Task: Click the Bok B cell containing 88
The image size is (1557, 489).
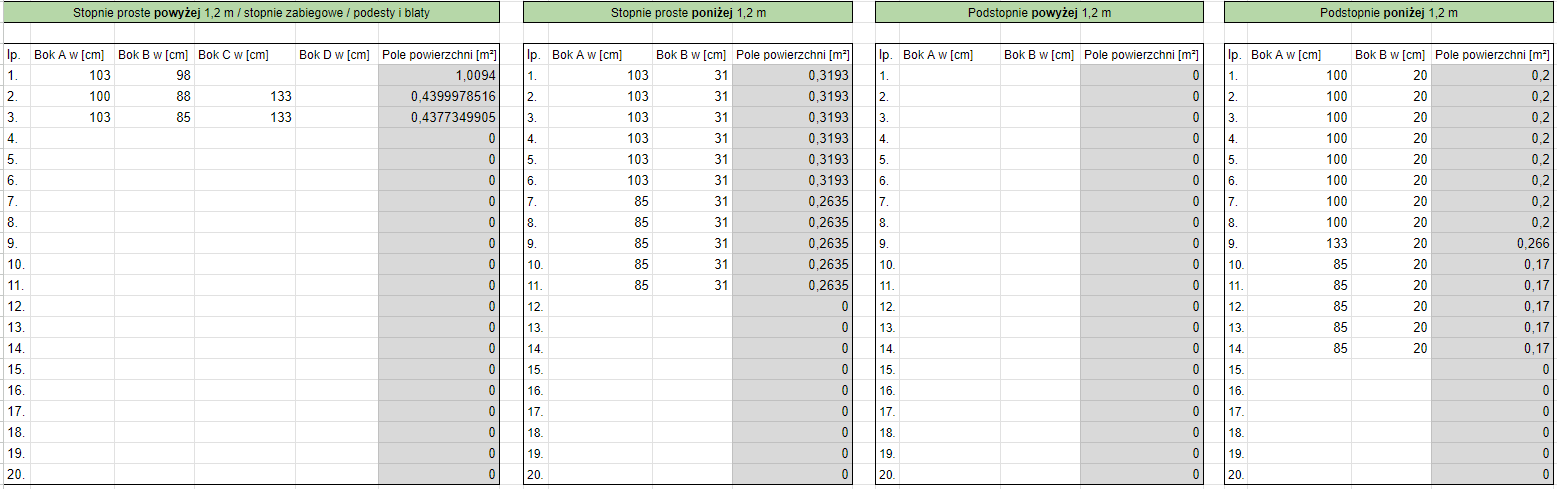Action: [x=154, y=97]
